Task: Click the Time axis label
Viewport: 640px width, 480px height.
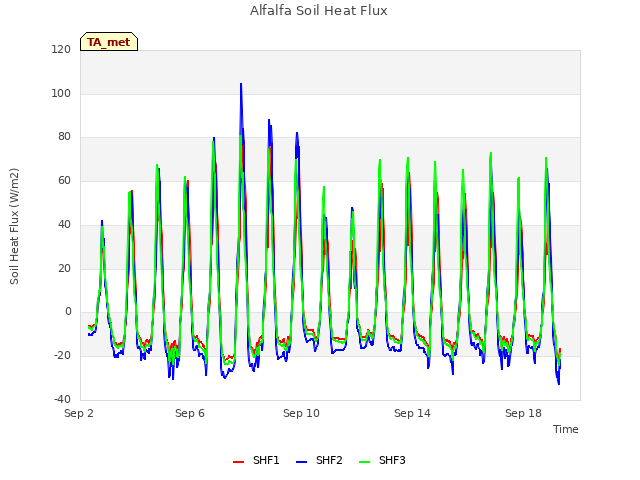Action: (566, 429)
